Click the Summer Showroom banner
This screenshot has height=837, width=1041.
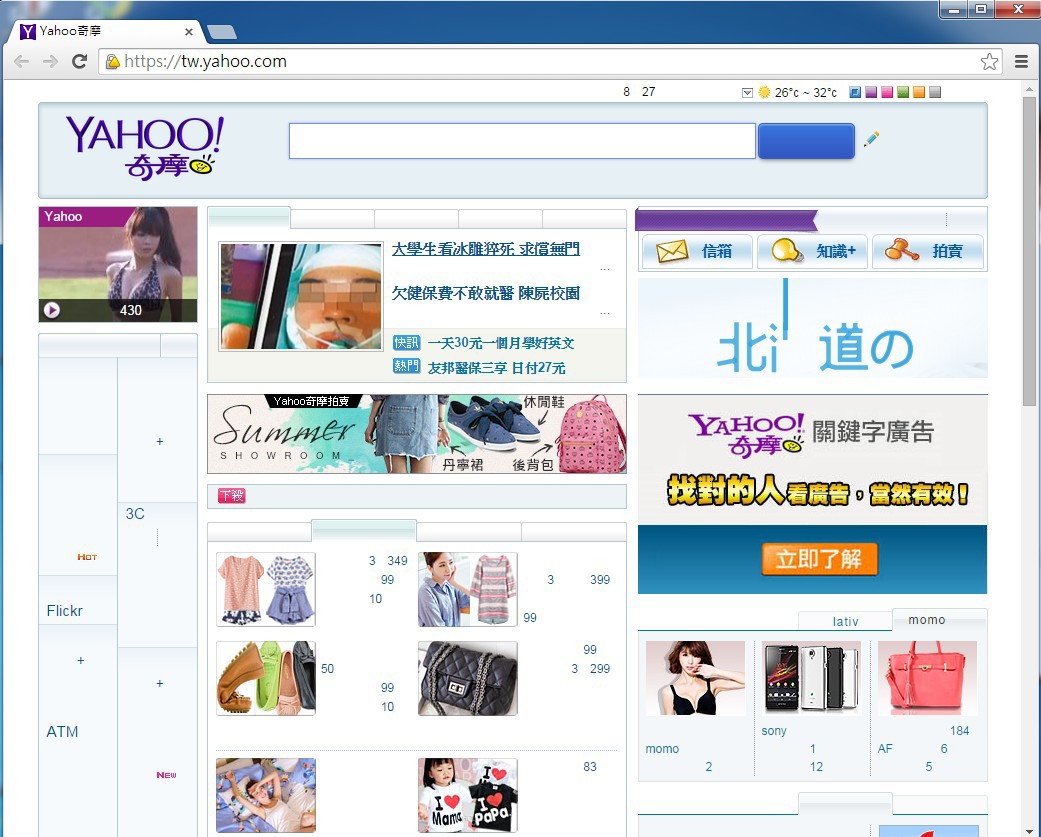417,434
